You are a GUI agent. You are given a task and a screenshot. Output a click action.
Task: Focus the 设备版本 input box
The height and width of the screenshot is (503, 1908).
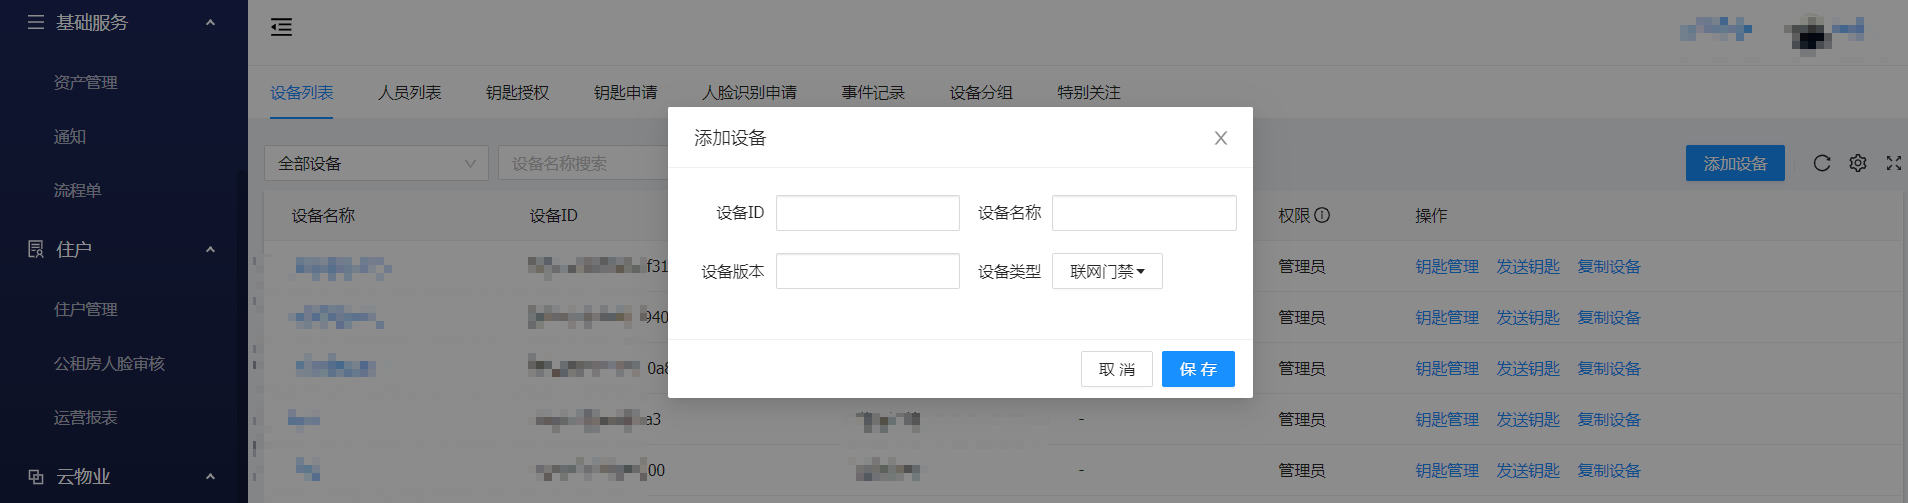pos(867,271)
